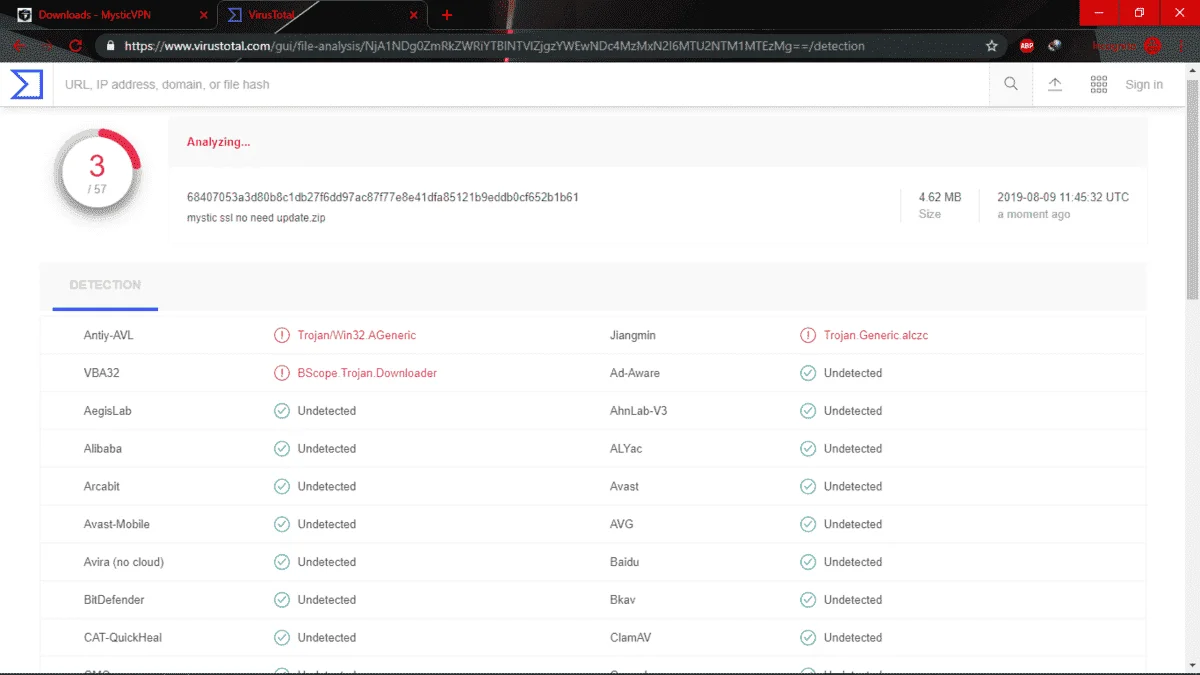The image size is (1200, 675).
Task: Open the ABP Adblock Plus extension
Action: (x=1027, y=46)
